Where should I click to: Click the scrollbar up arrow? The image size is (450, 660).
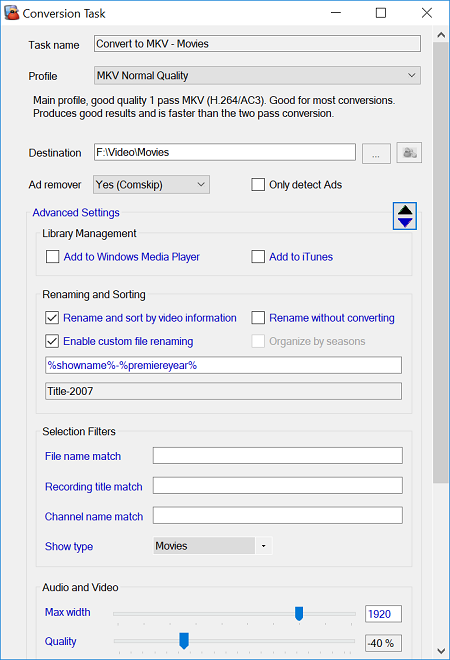click(441, 35)
